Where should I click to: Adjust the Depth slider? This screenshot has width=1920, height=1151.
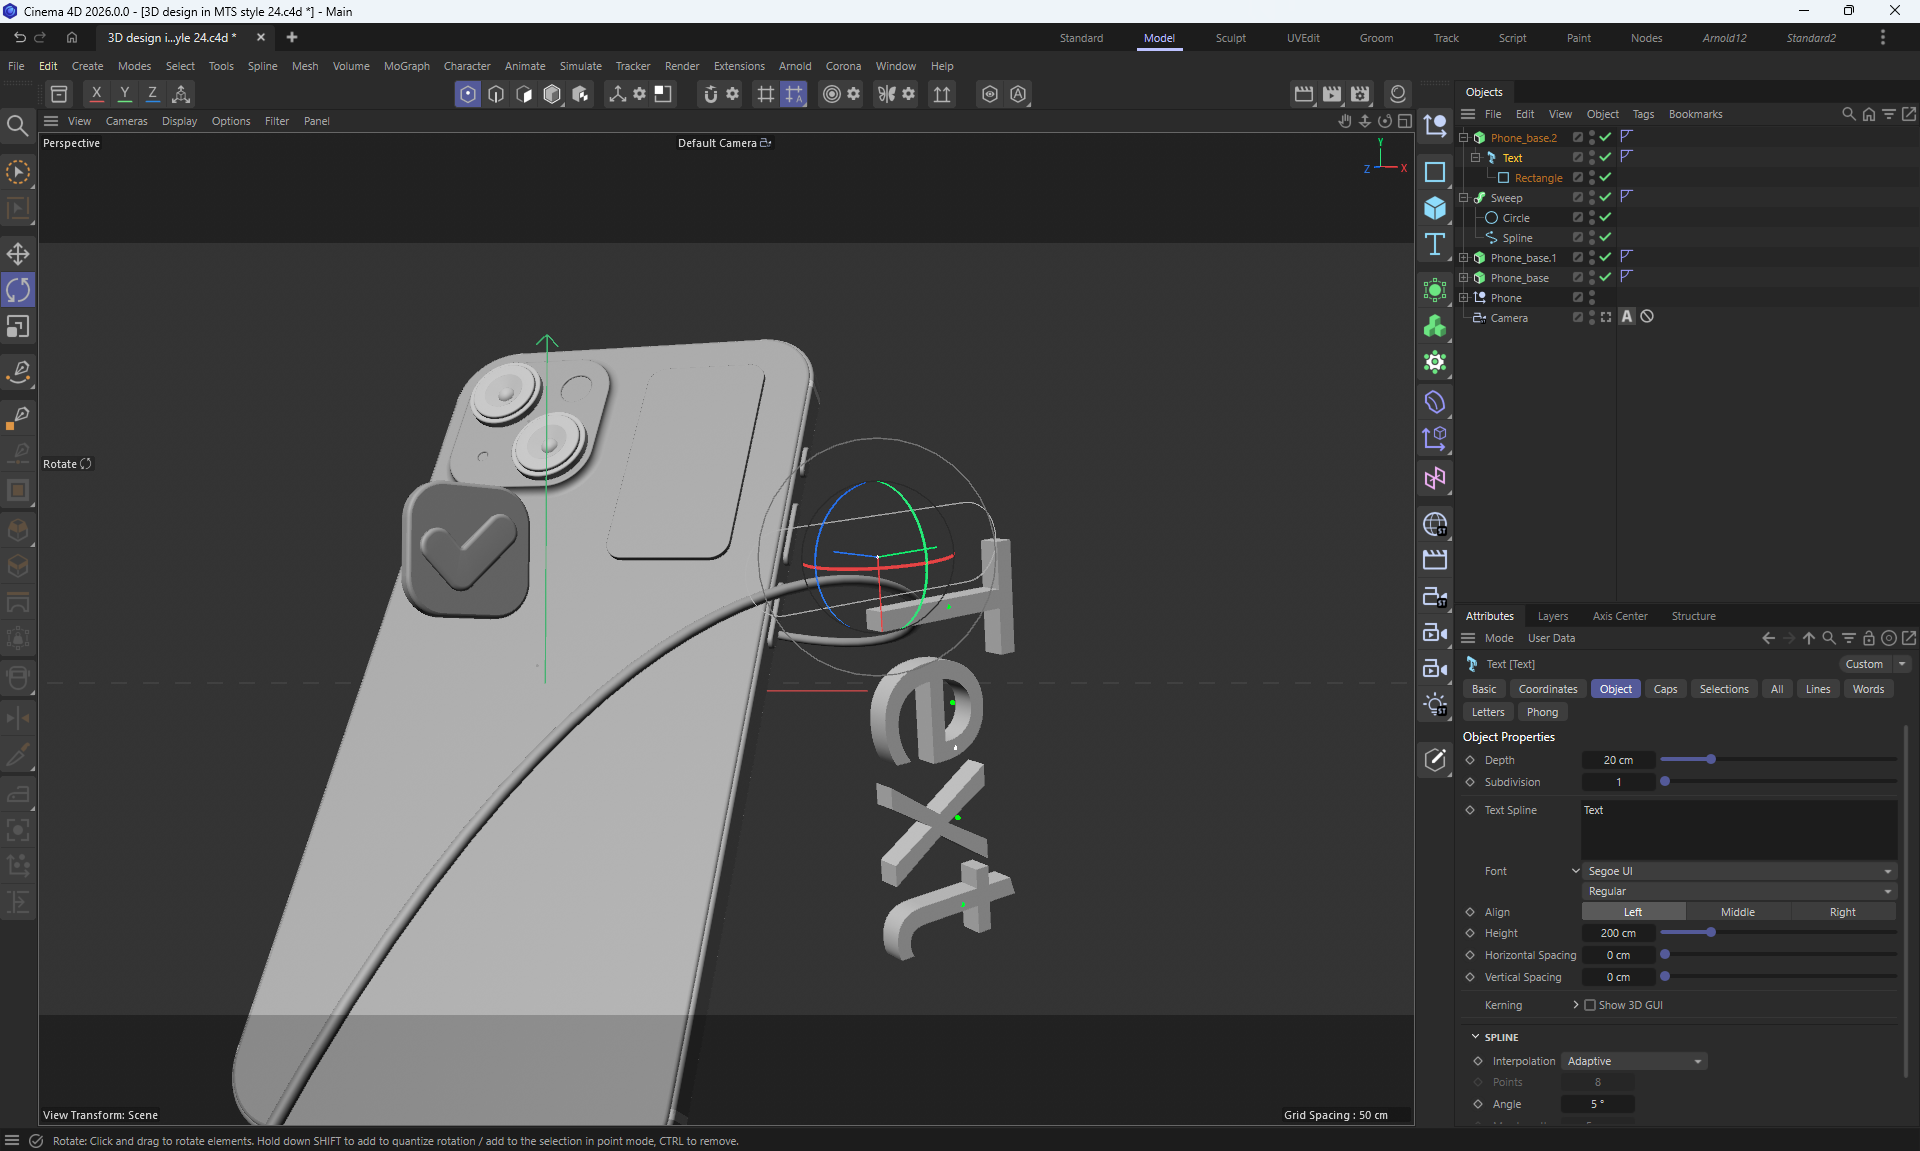point(1711,760)
